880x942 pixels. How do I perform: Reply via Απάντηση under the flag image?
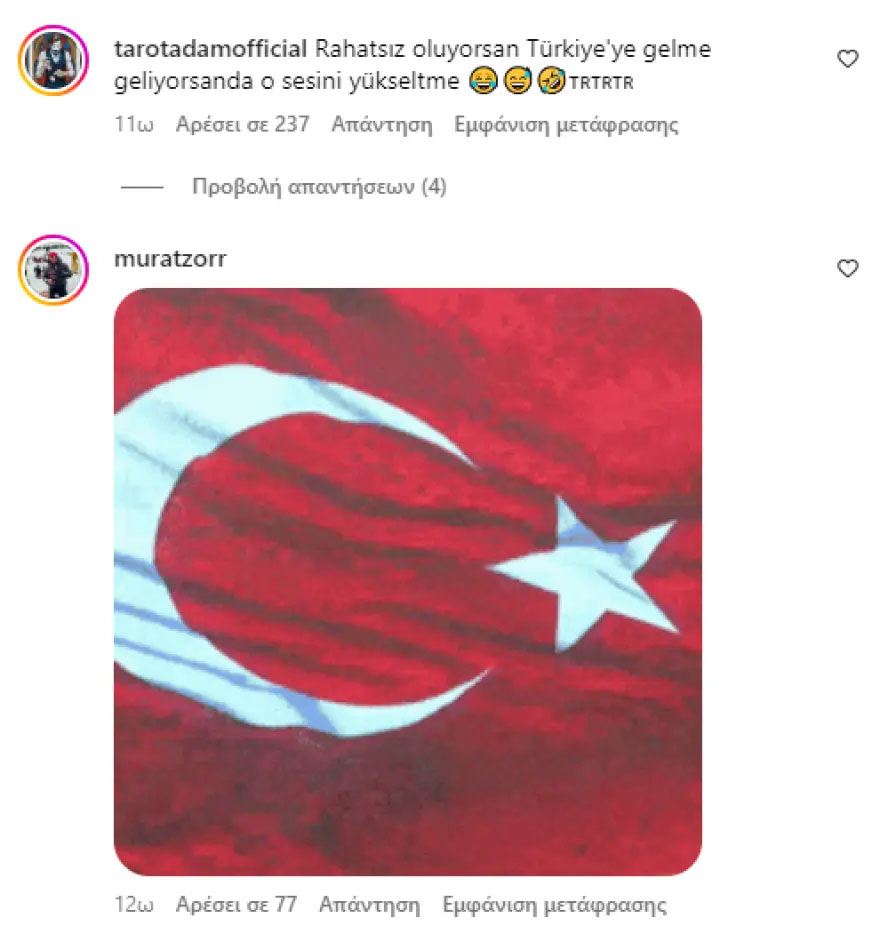coord(369,904)
